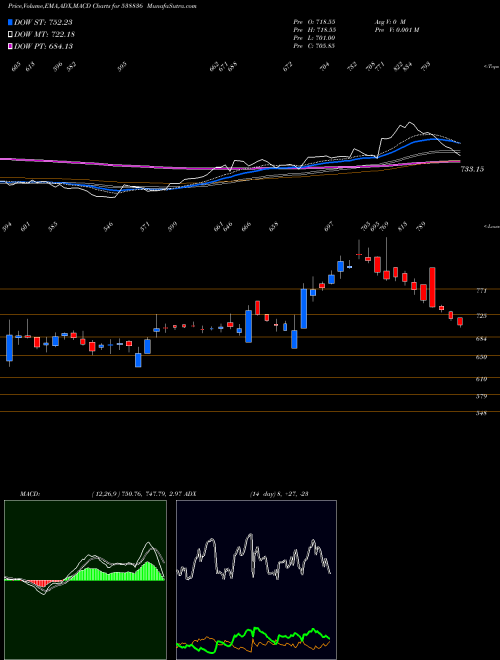This screenshot has width=500, height=660.
Task: Click the previous close value 'C: 705.85'
Action: pos(320,46)
